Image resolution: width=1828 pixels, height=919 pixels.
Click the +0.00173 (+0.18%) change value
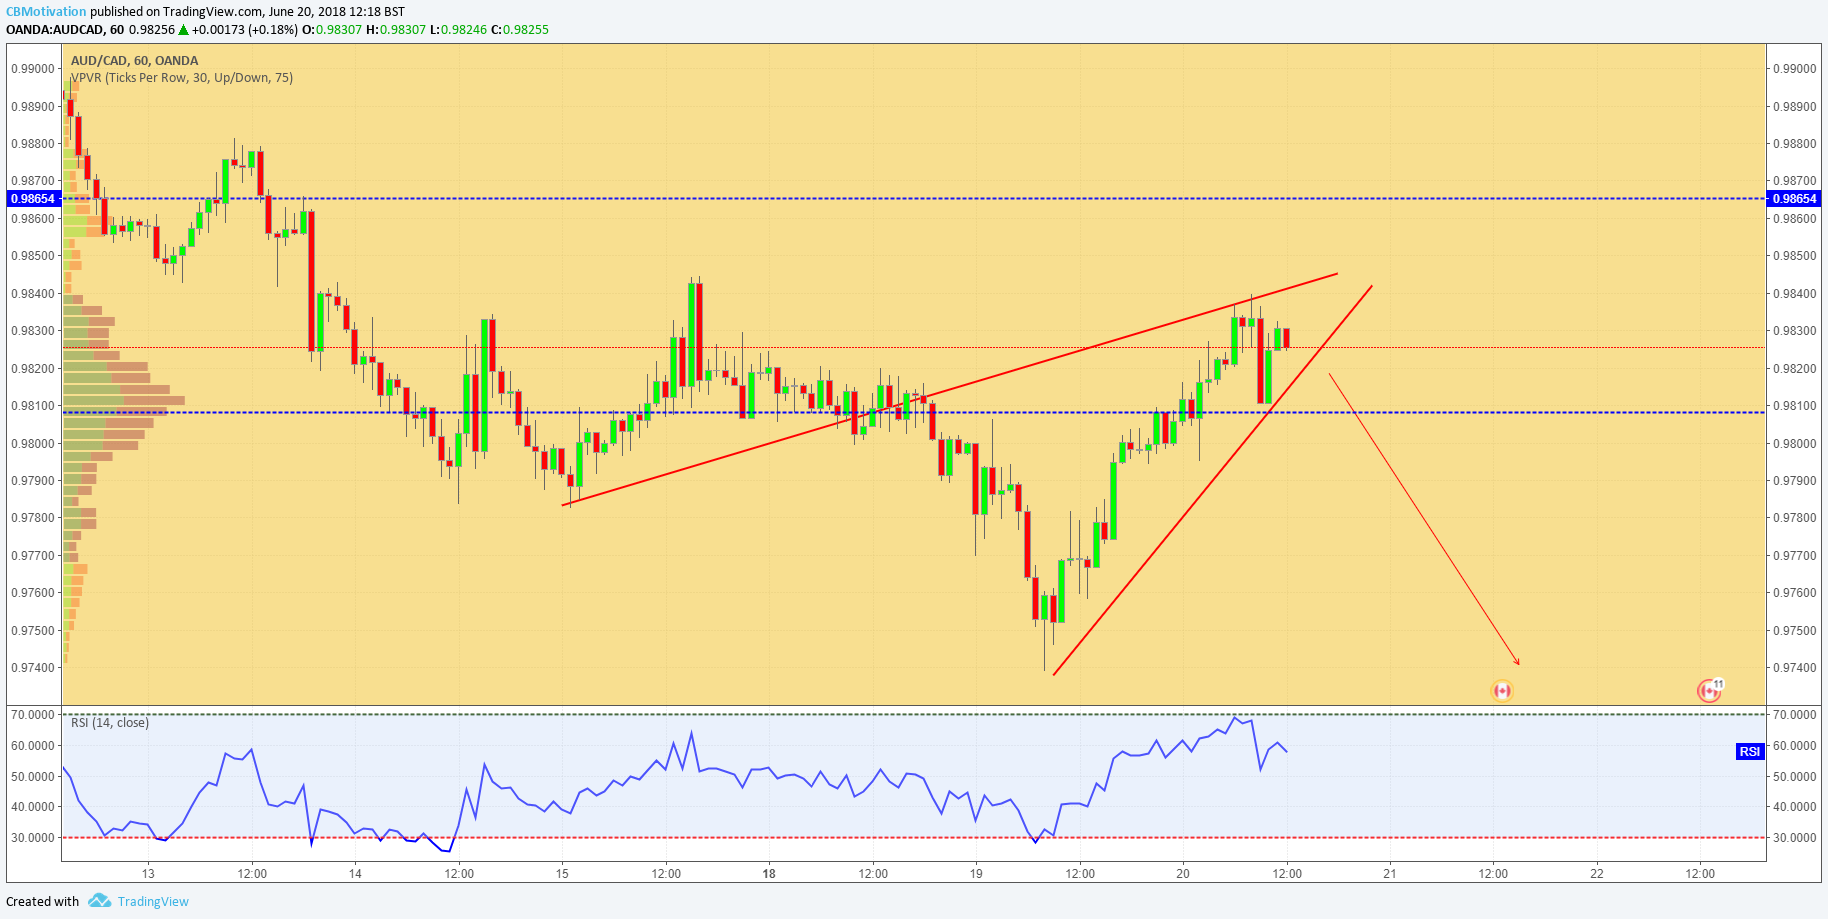(245, 30)
